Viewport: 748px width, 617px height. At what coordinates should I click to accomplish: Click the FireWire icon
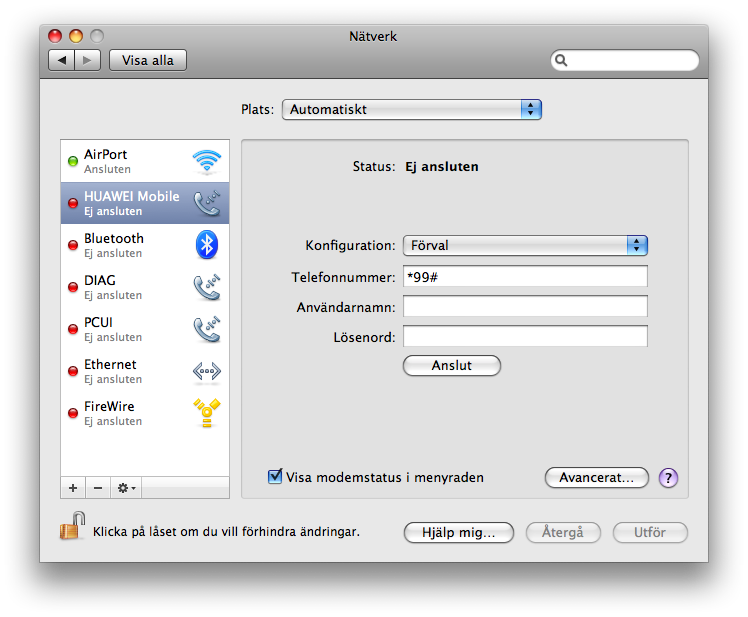(x=207, y=413)
